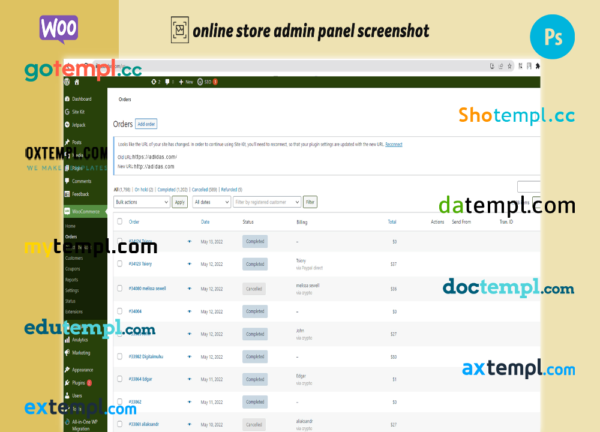Viewport: 600px width, 432px height.
Task: Open the Extensions submenu item
Action: tap(74, 312)
